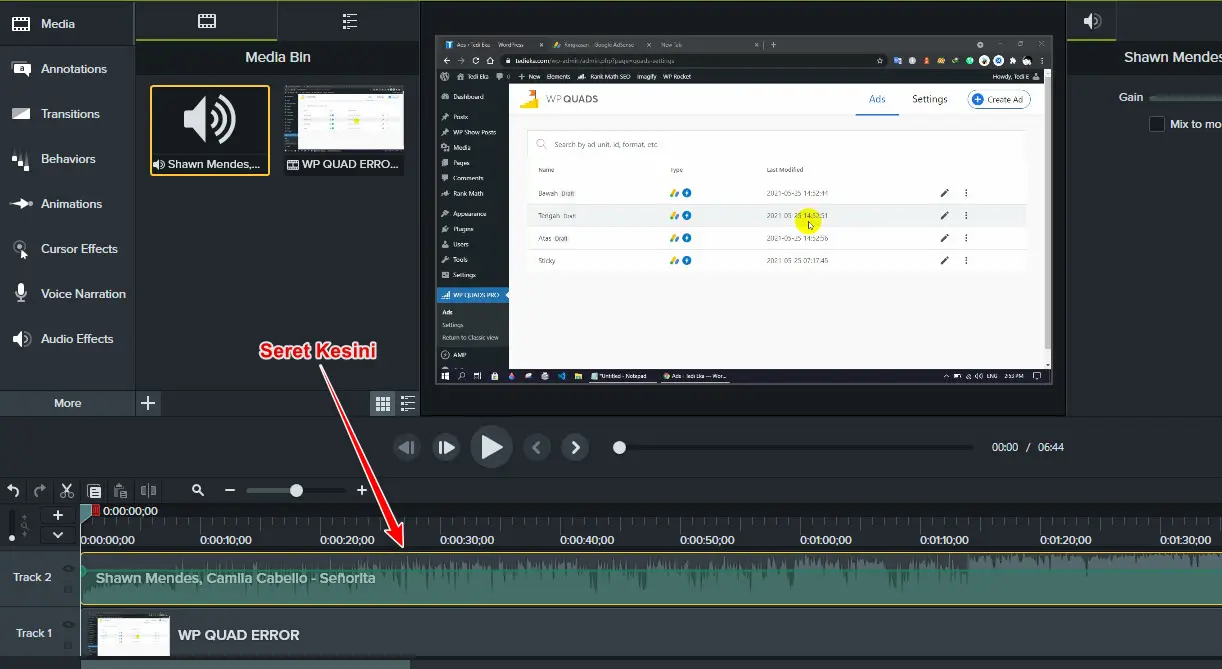Hide Track 1 with its eye icon

click(69, 623)
